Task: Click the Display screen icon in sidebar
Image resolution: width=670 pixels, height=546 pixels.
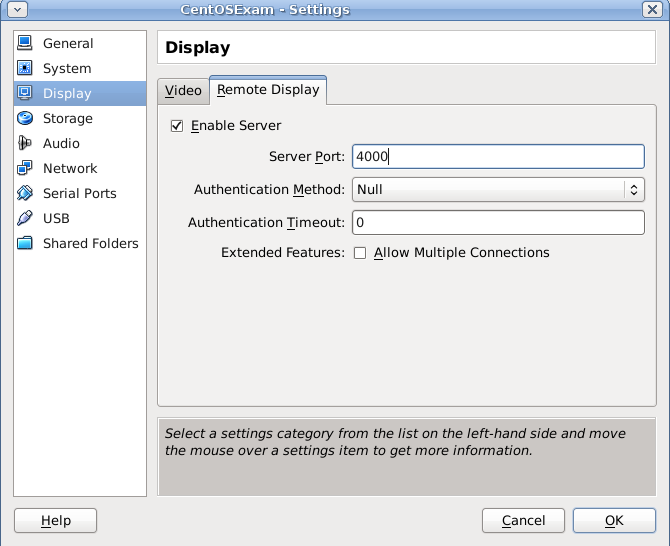Action: click(x=25, y=94)
